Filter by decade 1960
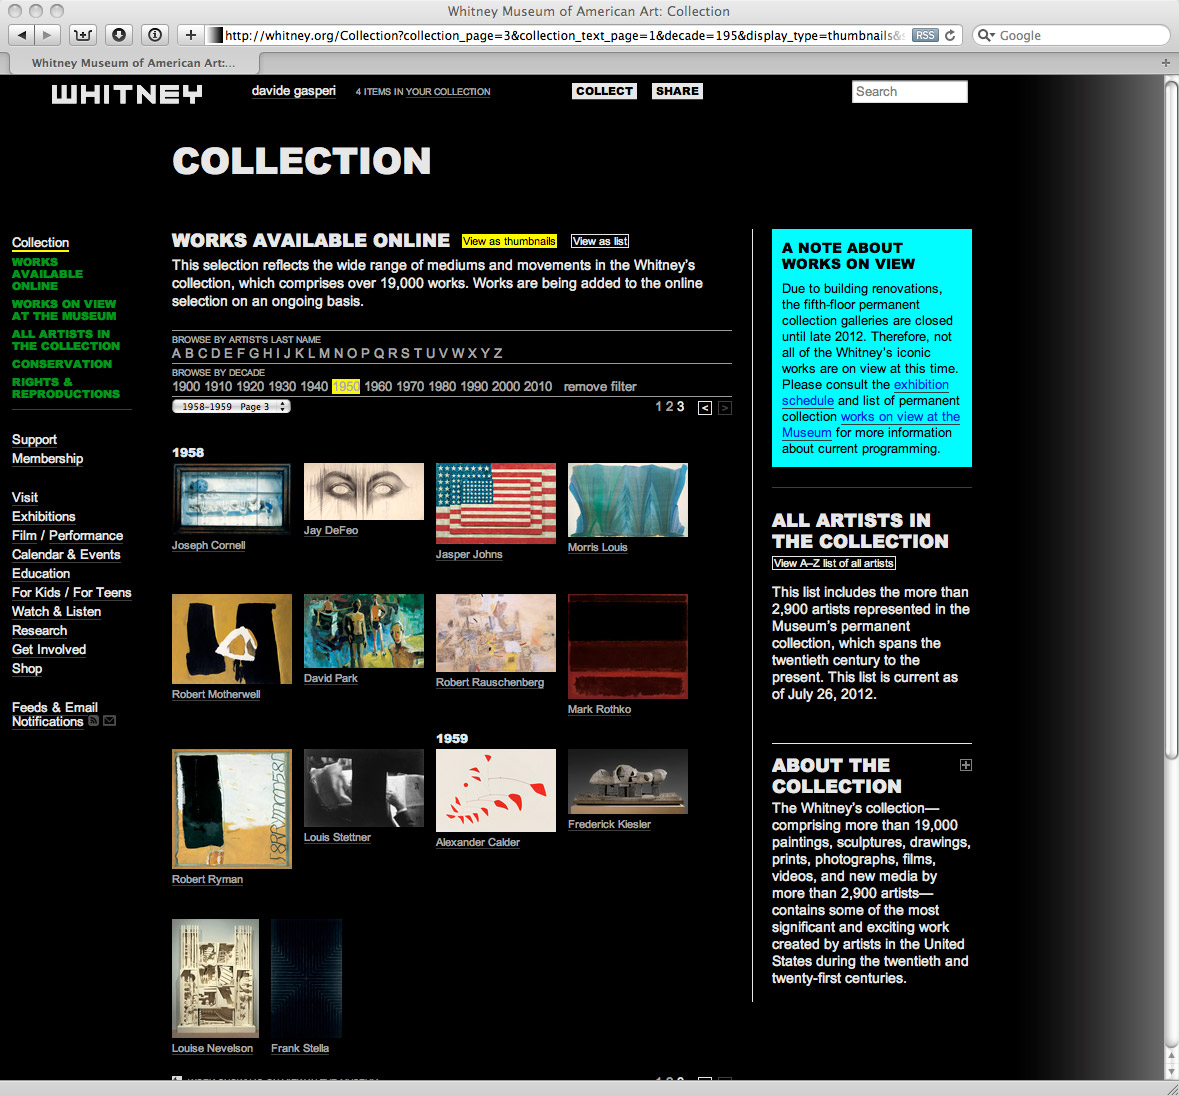The image size is (1179, 1096). pos(378,386)
